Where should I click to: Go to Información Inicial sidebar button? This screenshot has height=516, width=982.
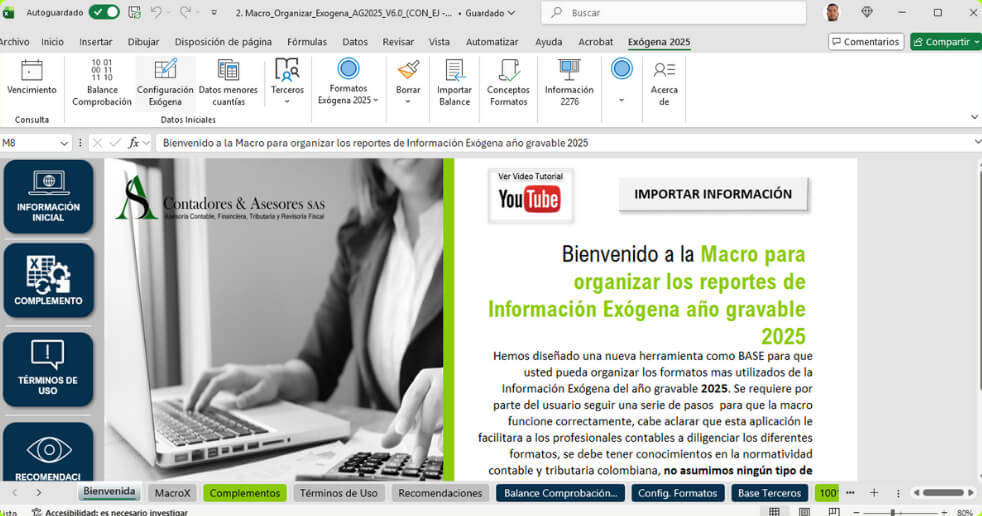(x=48, y=196)
